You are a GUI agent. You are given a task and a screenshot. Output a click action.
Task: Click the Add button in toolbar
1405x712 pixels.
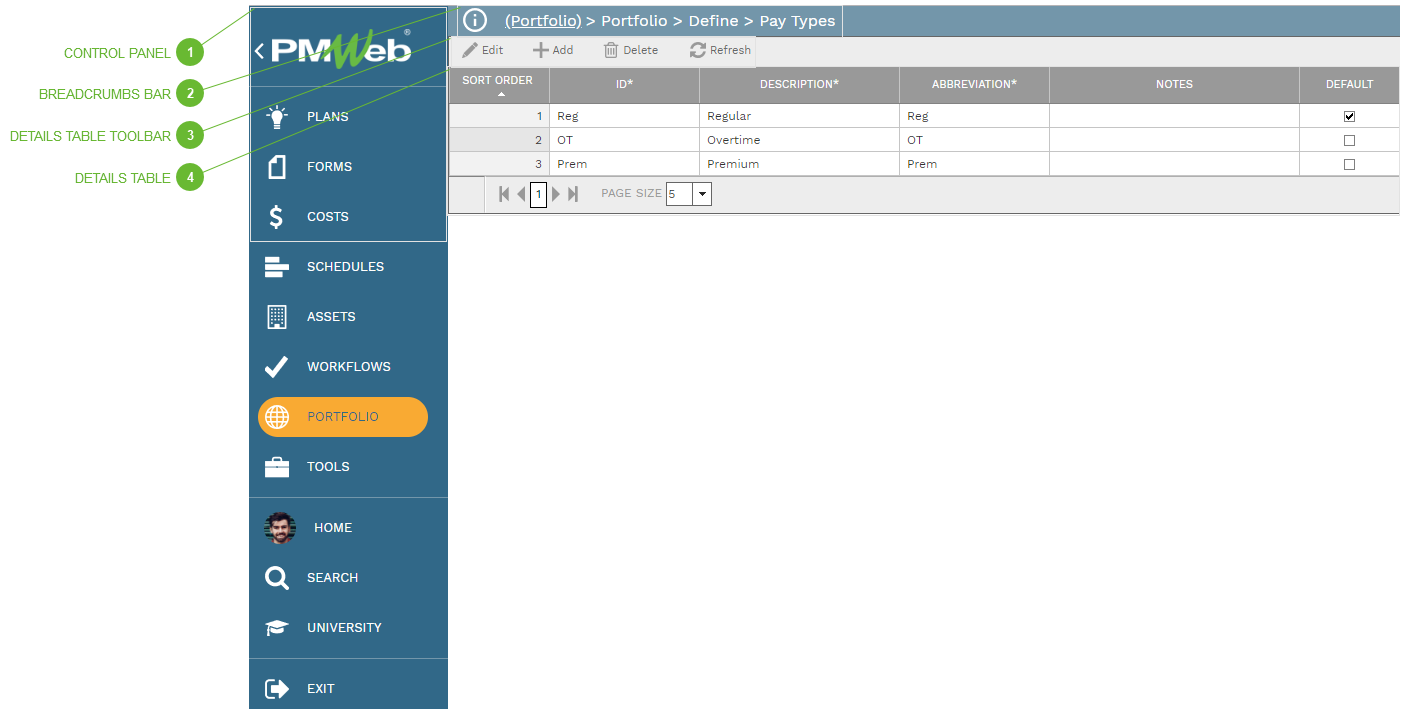point(552,50)
